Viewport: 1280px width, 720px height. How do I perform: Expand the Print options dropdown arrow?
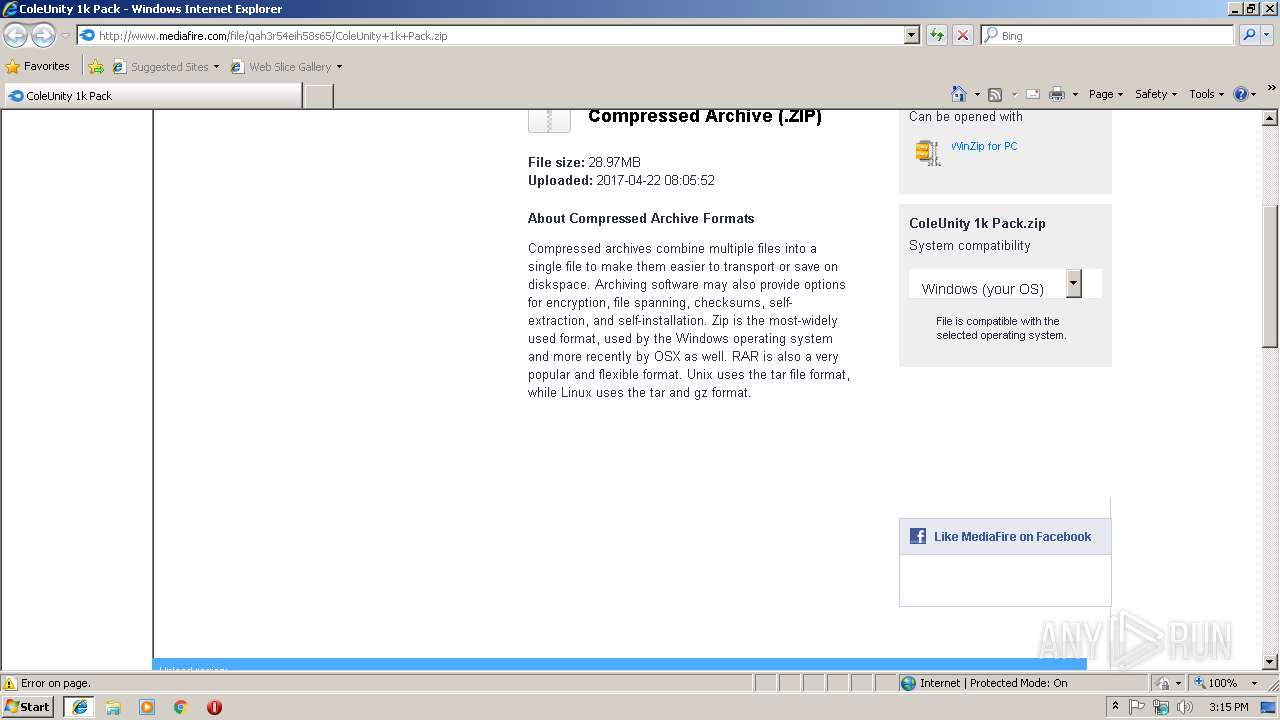click(x=1075, y=94)
